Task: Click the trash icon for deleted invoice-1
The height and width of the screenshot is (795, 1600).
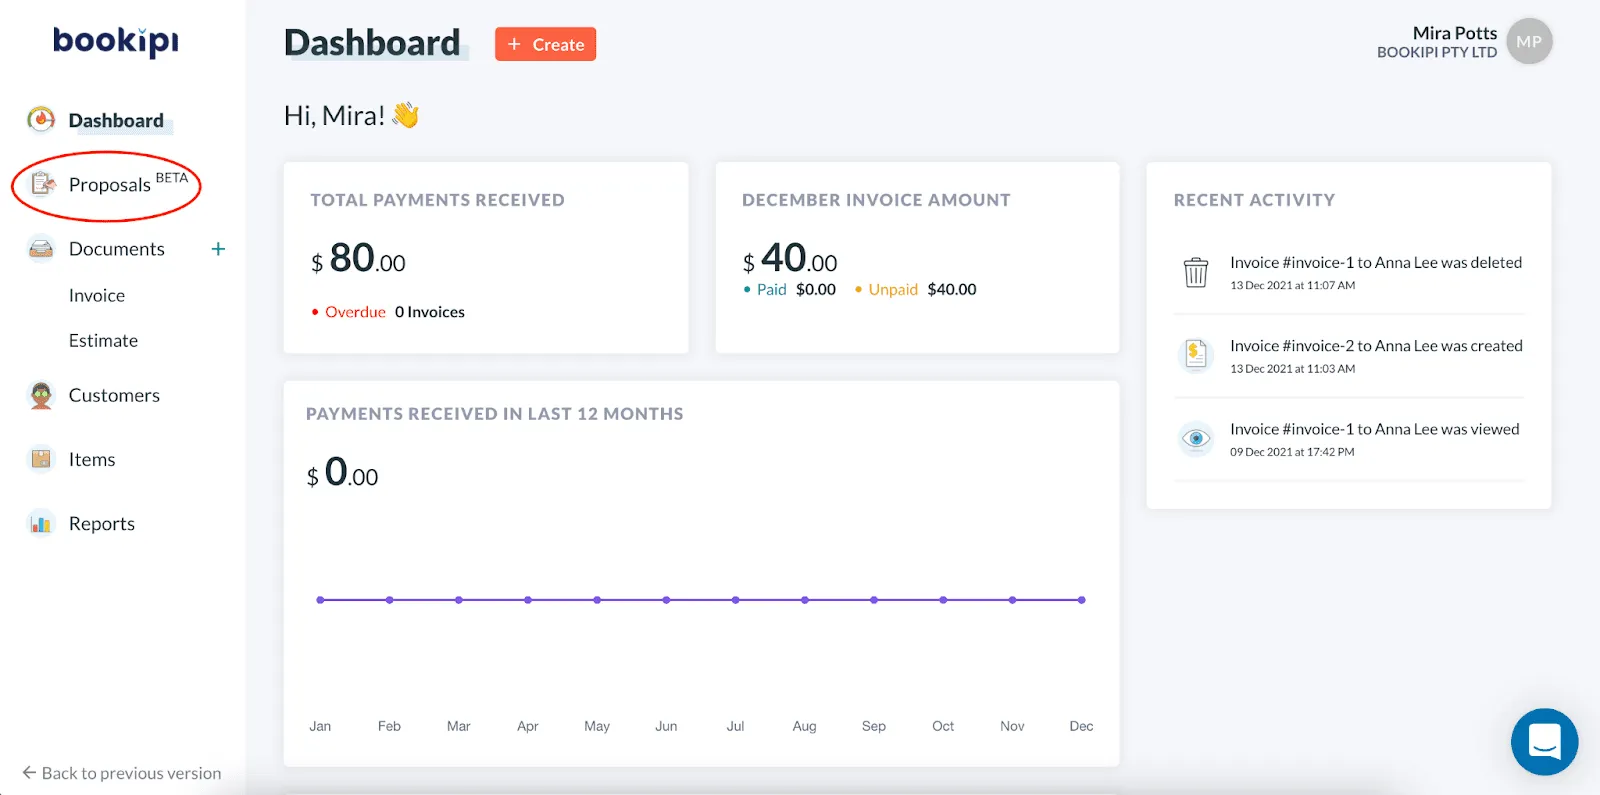Action: (x=1196, y=271)
